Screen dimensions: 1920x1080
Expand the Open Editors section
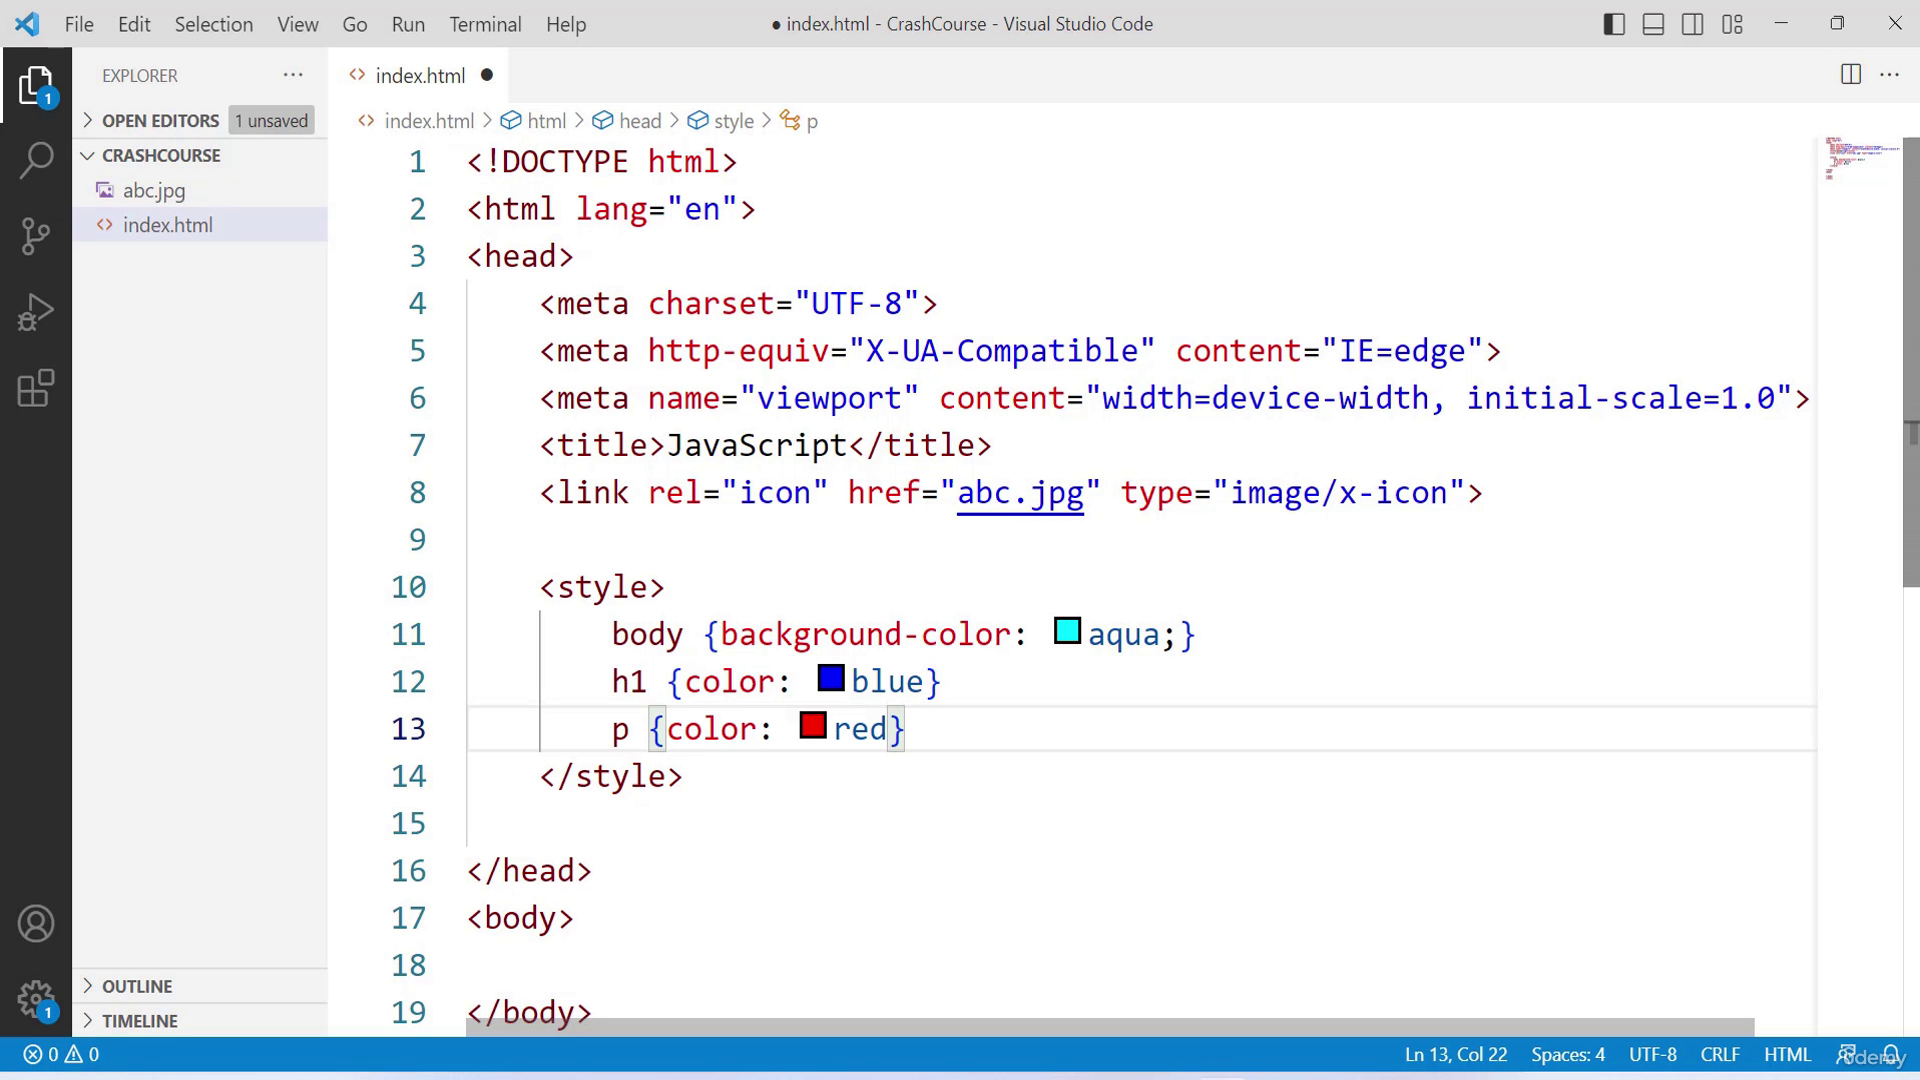click(88, 120)
